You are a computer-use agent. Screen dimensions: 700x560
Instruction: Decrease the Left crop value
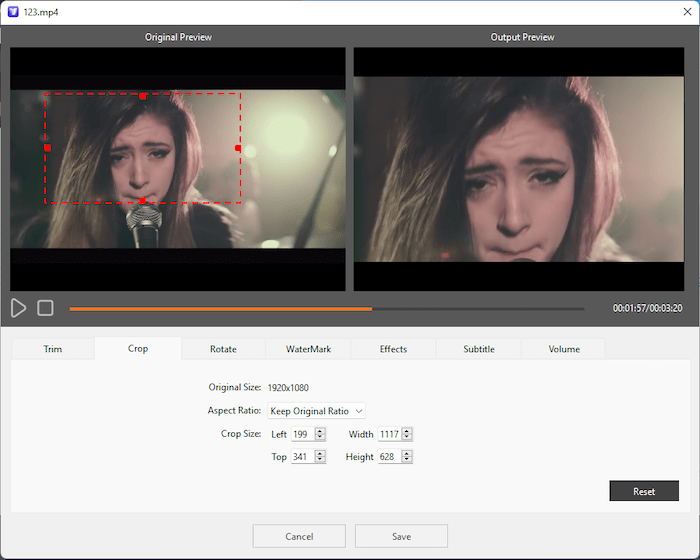coord(320,437)
